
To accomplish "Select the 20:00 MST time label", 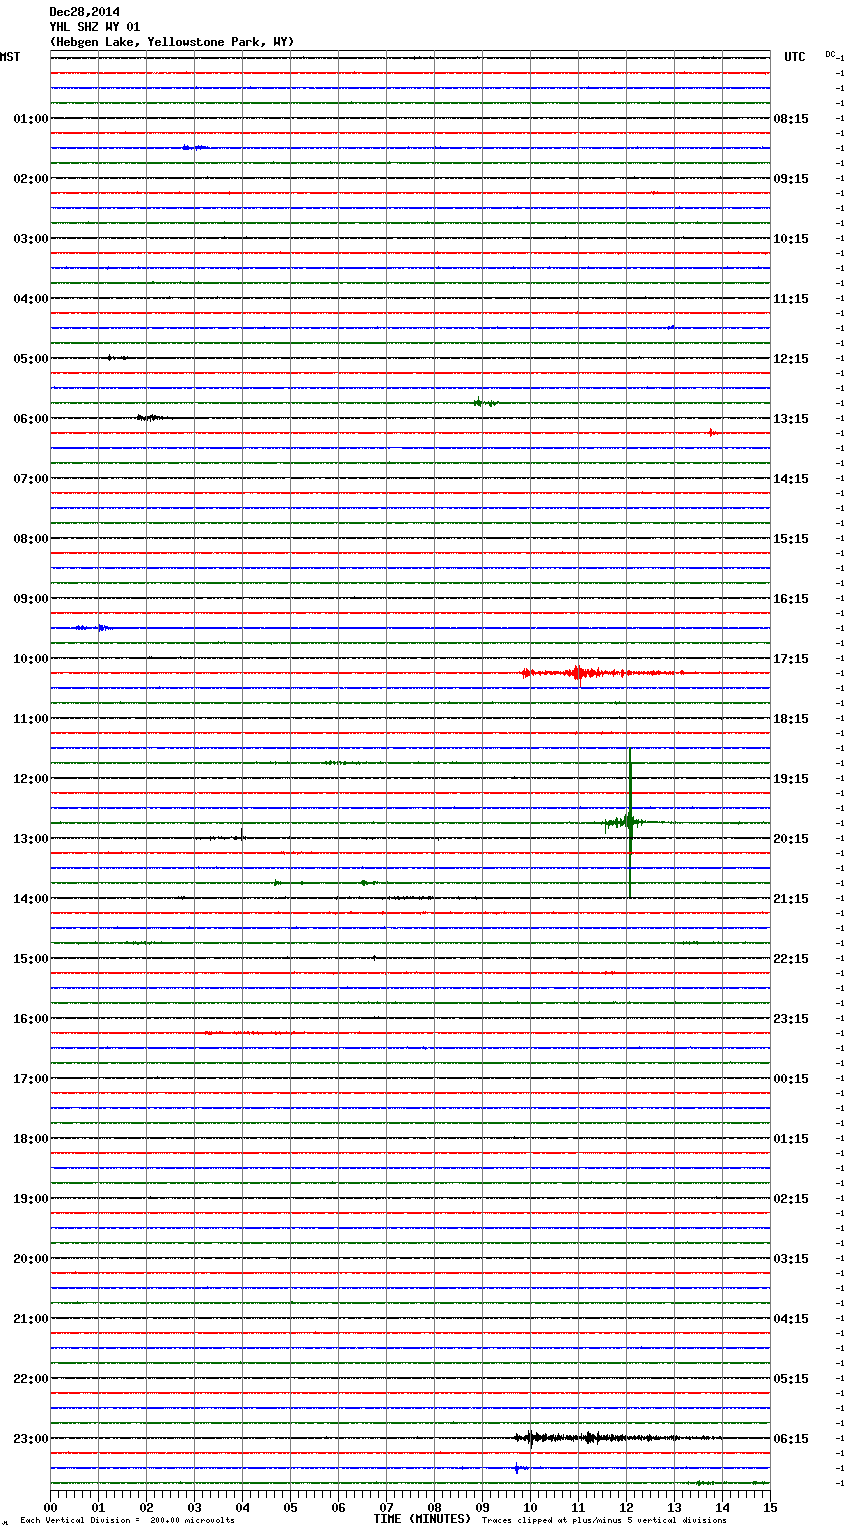I will pos(30,1259).
